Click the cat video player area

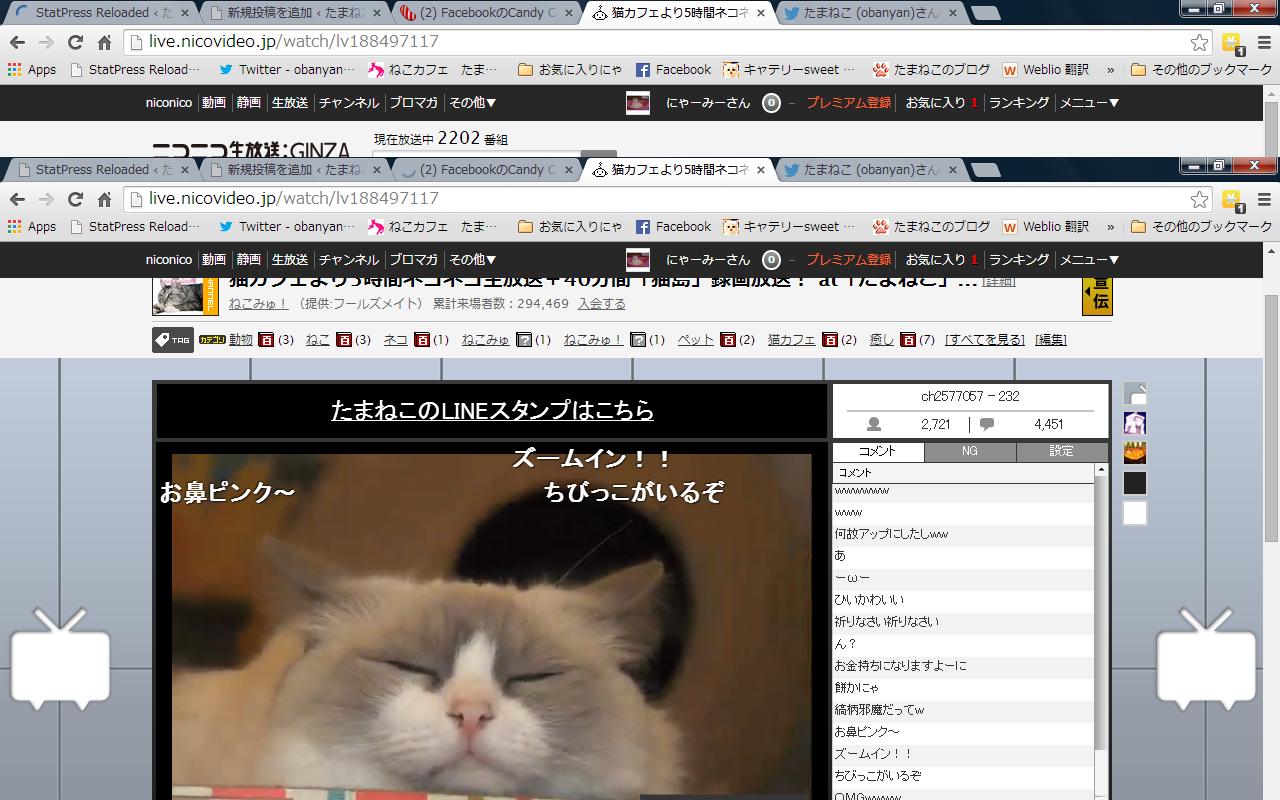[x=492, y=625]
